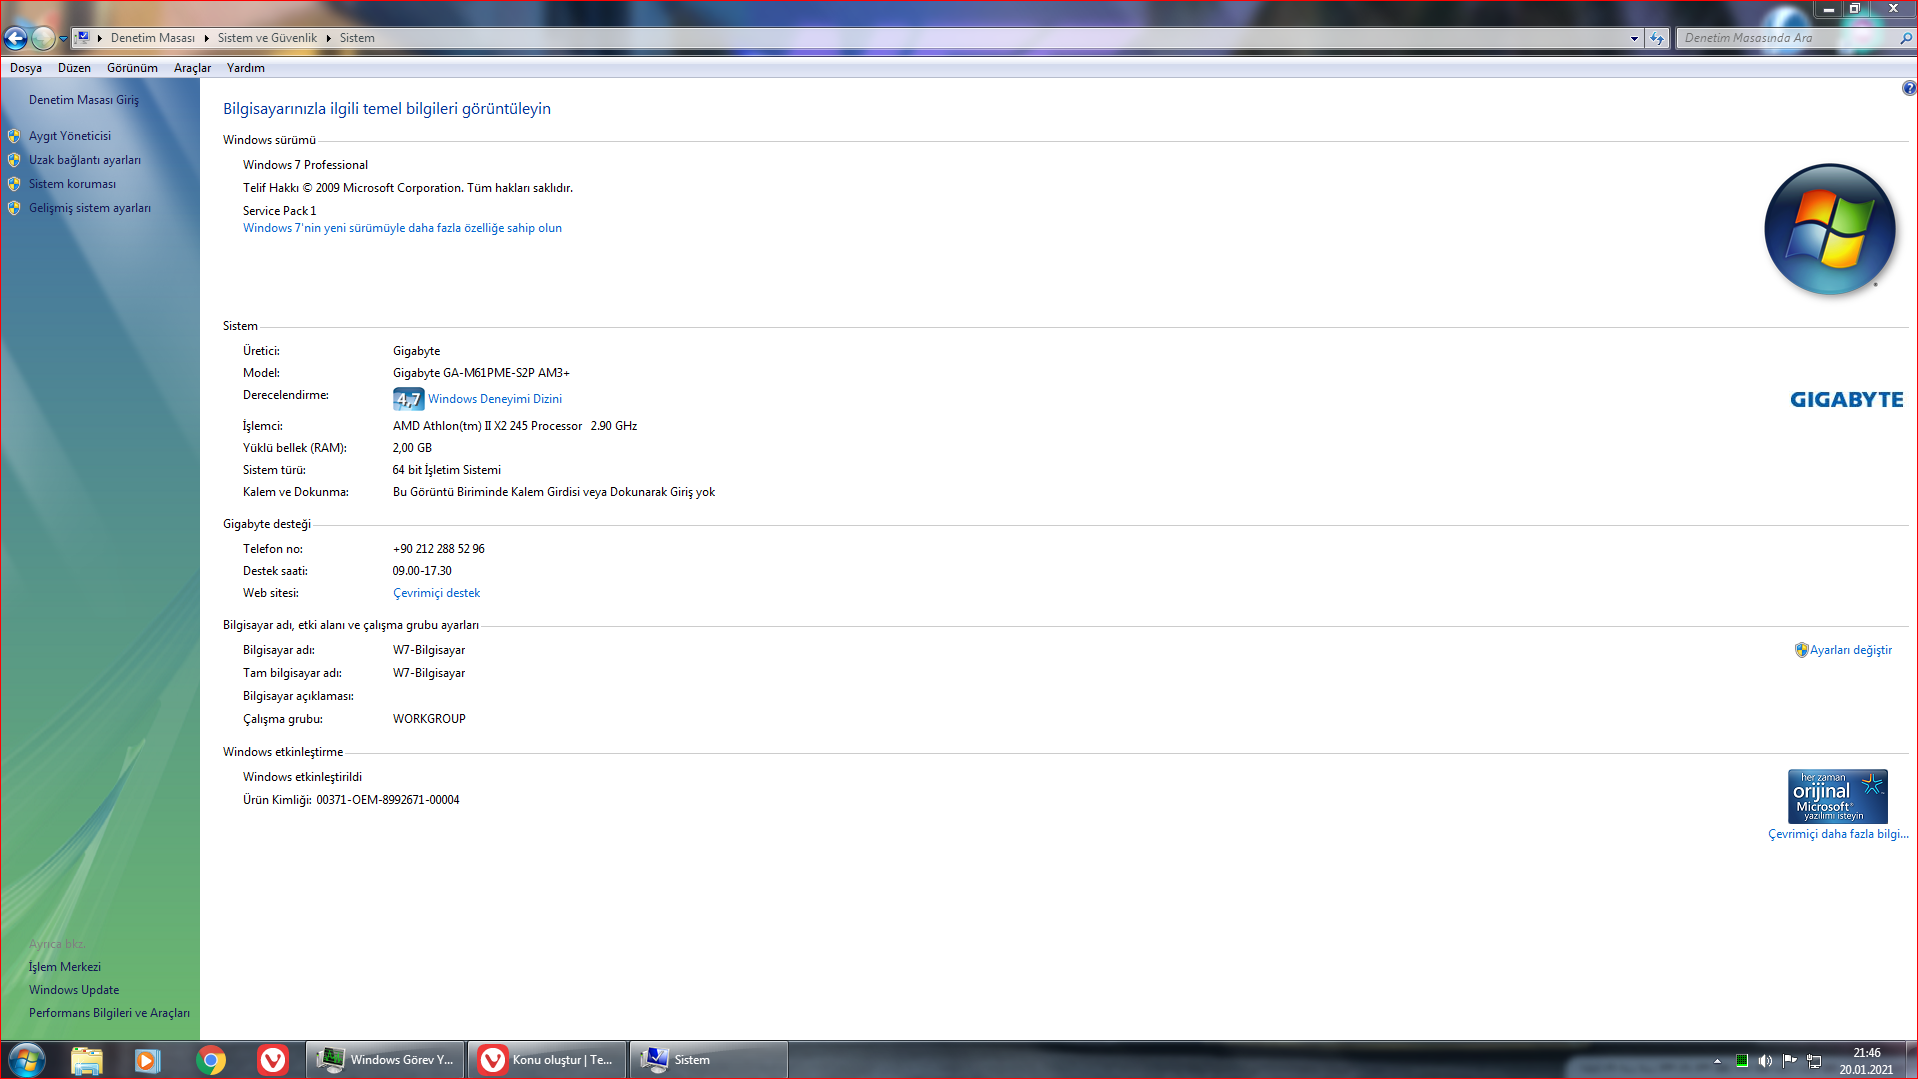Click the Show Desktop strip beside the clock
The image size is (1918, 1079).
(x=1910, y=1060)
